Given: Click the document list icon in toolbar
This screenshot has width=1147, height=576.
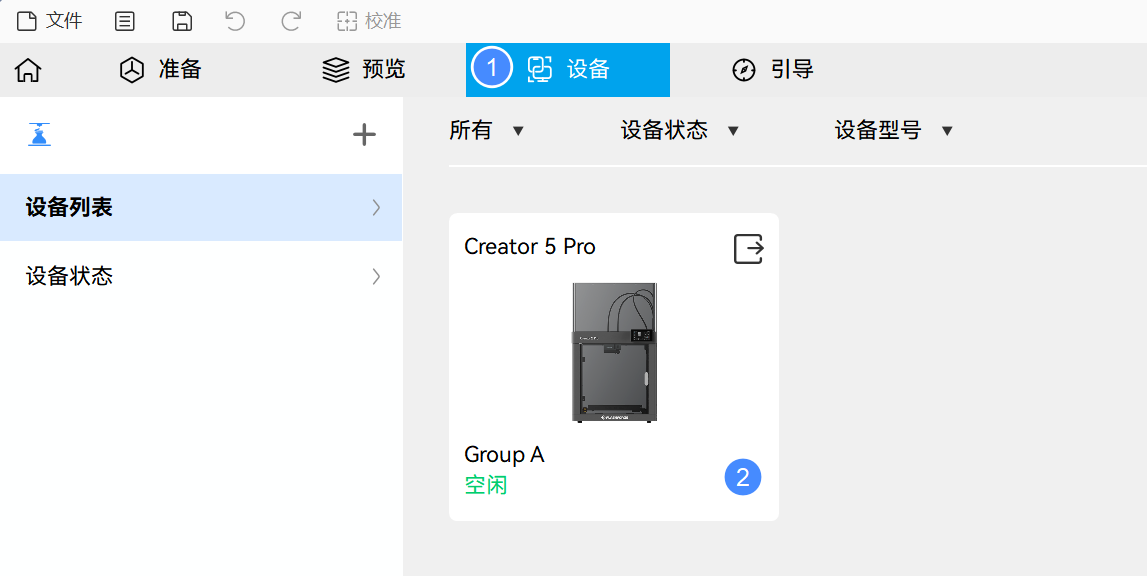Looking at the screenshot, I should point(125,21).
